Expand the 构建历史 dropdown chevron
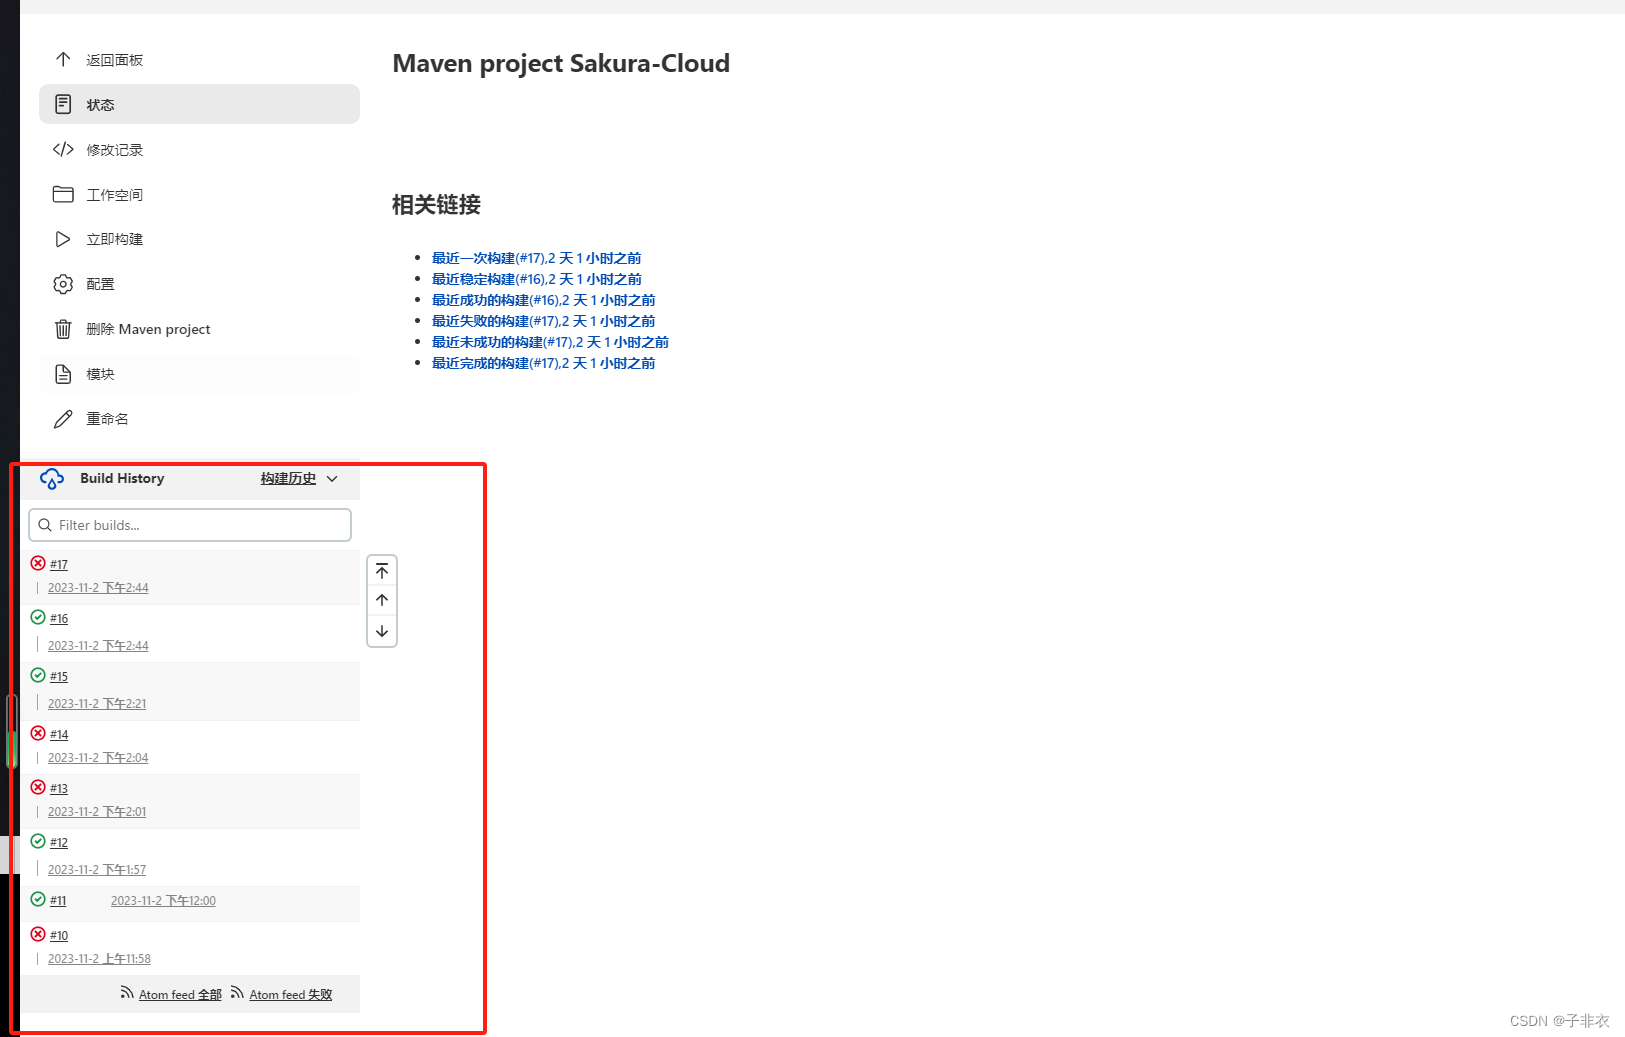 point(332,479)
